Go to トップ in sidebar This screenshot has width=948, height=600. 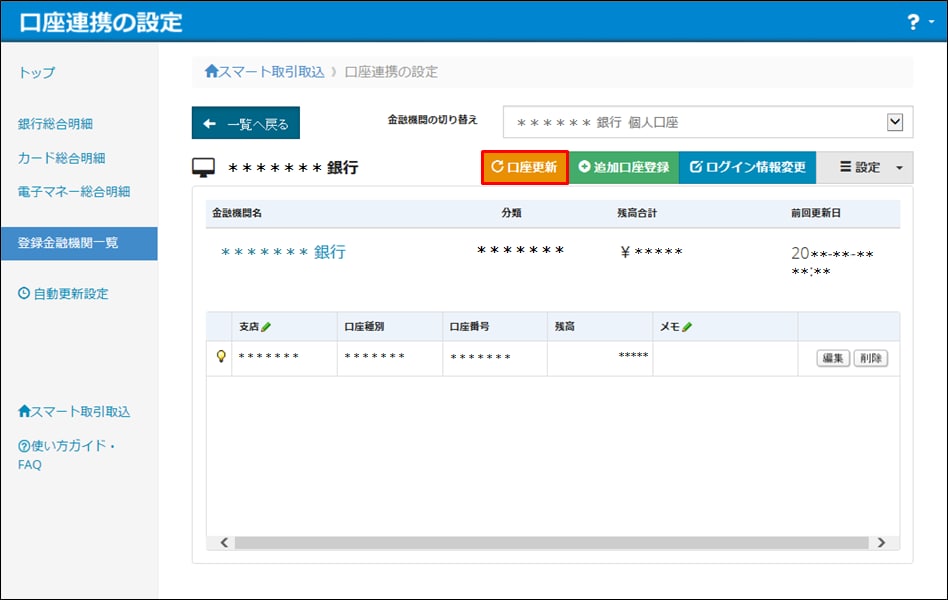[x=37, y=73]
